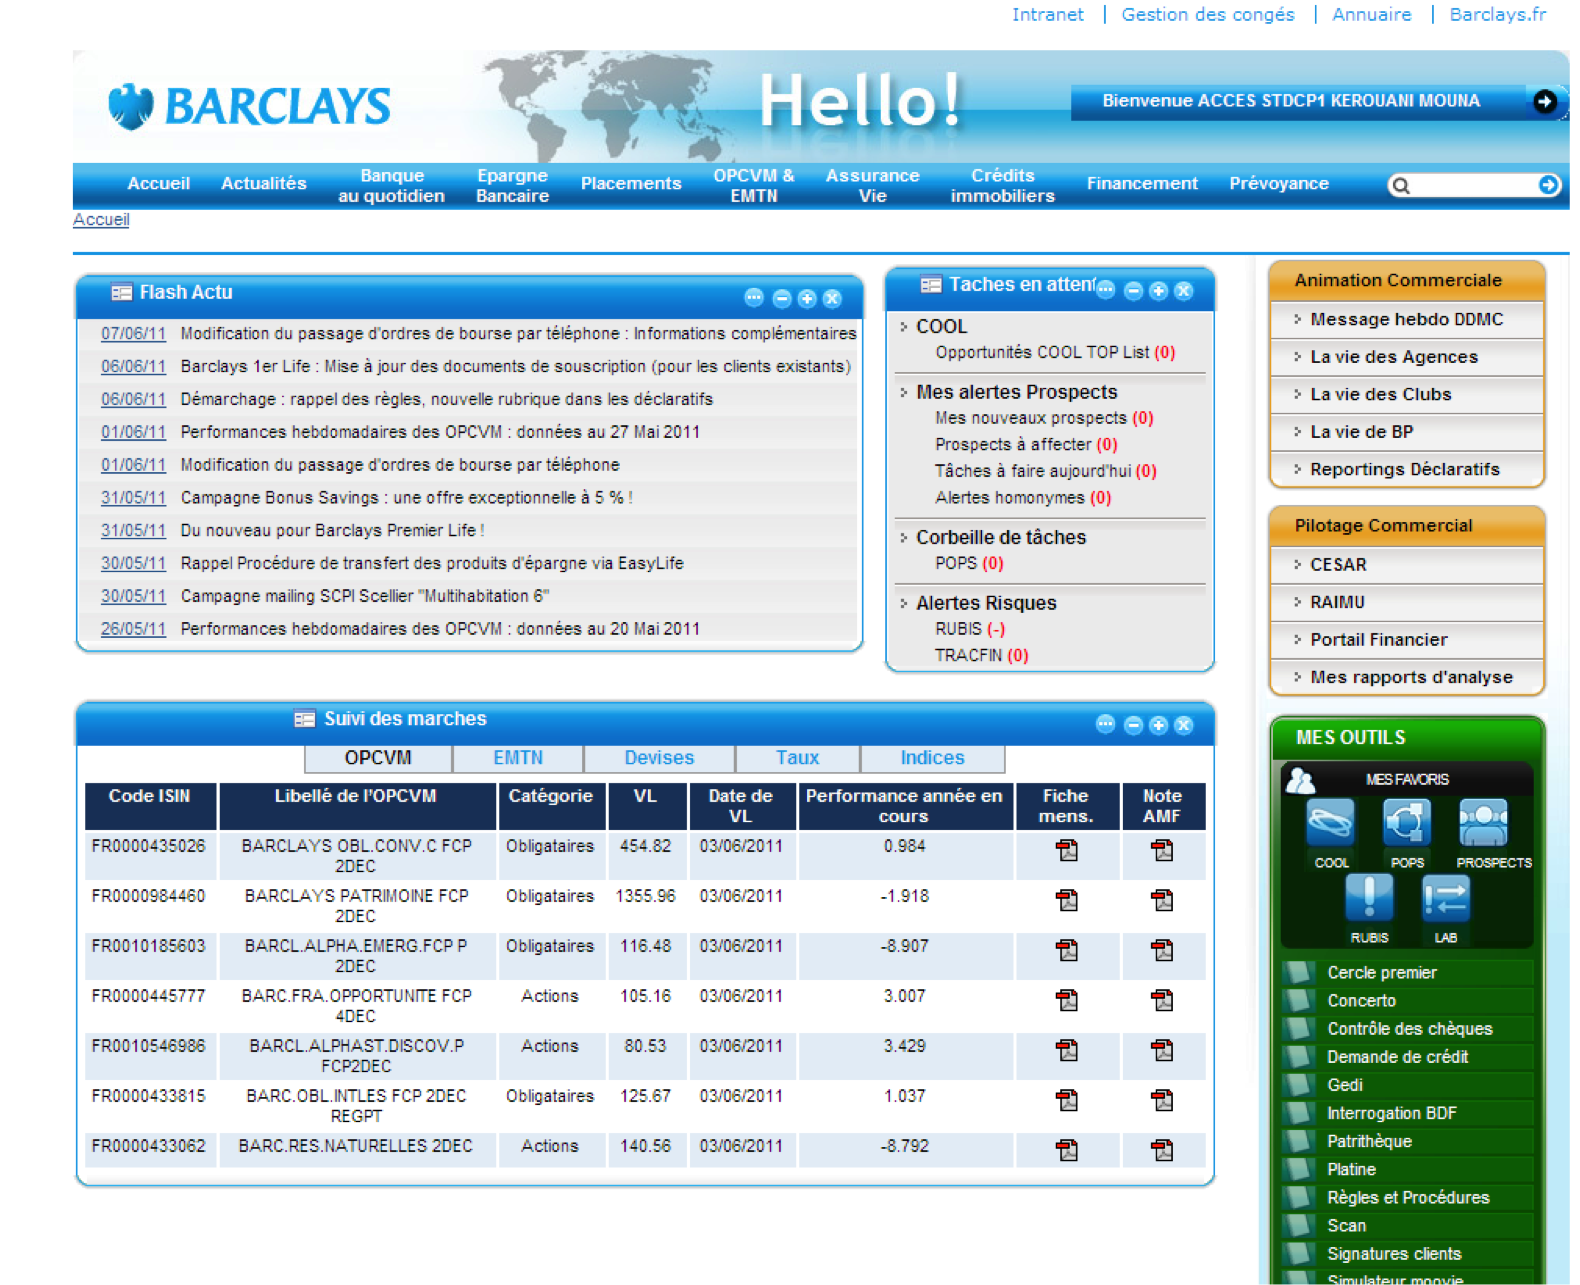1580x1285 pixels.
Task: Open the POPS favorite tool icon
Action: [x=1406, y=823]
